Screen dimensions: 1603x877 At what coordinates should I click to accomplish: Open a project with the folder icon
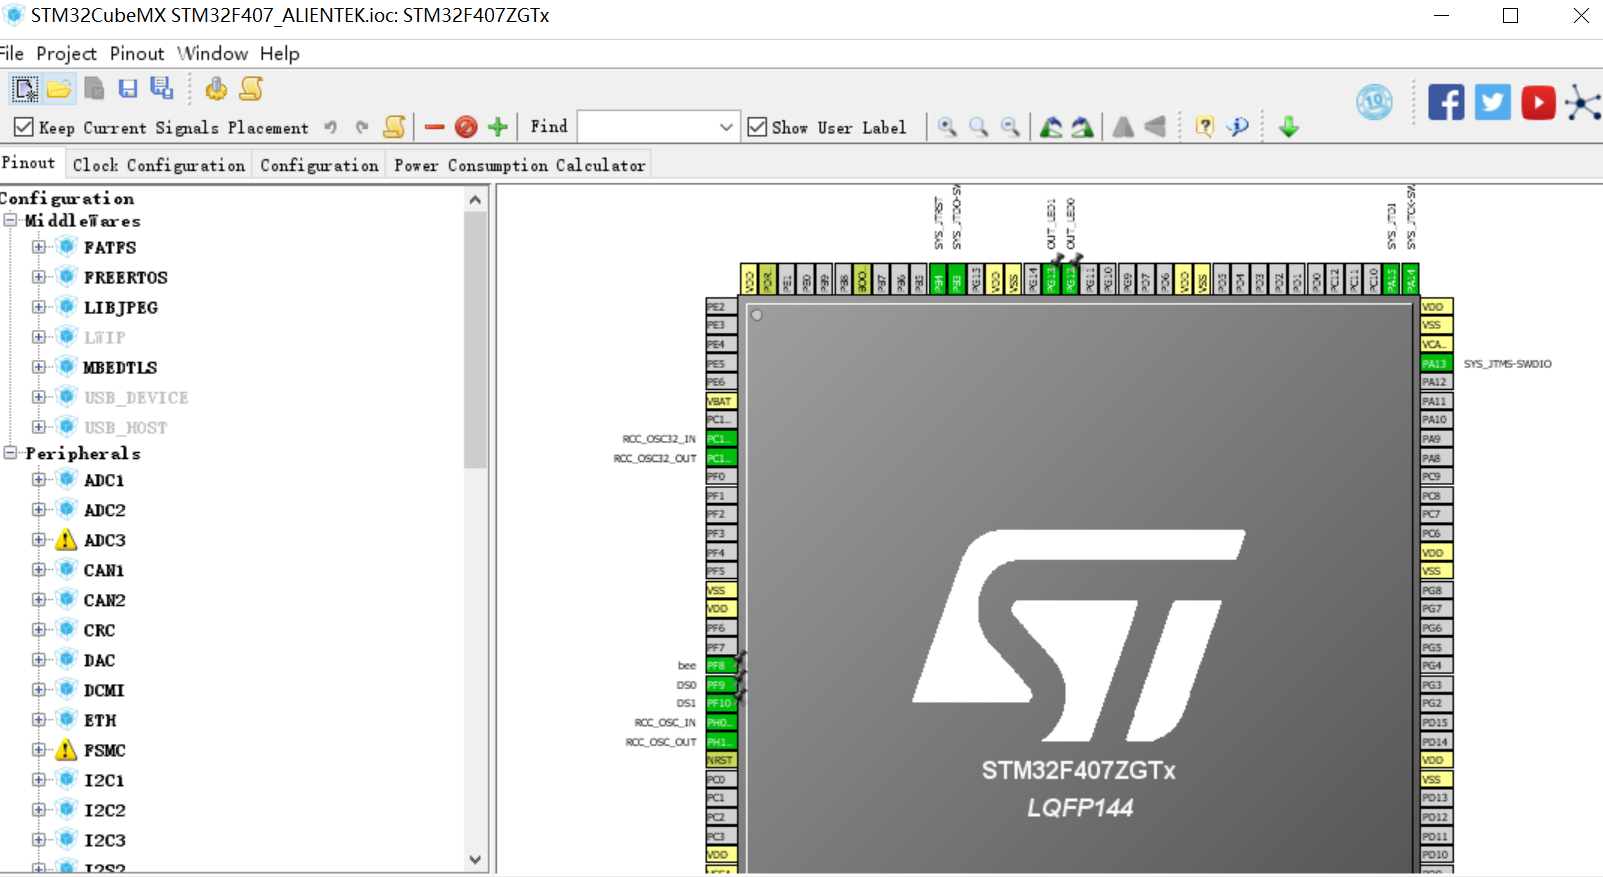(59, 89)
